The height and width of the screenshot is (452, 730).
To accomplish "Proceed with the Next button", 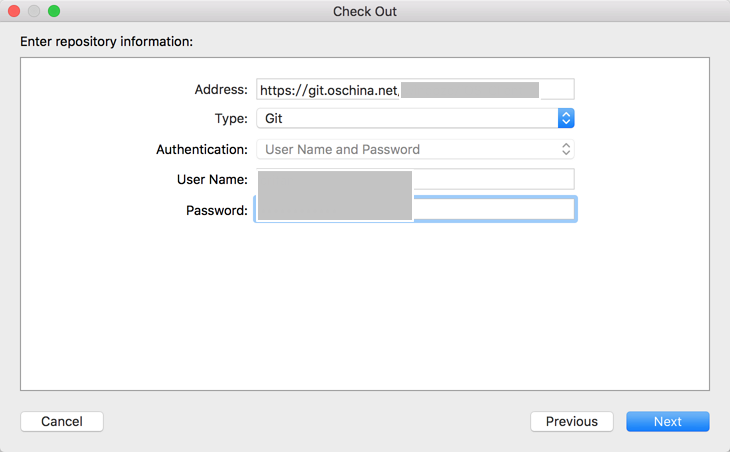I will [x=668, y=421].
